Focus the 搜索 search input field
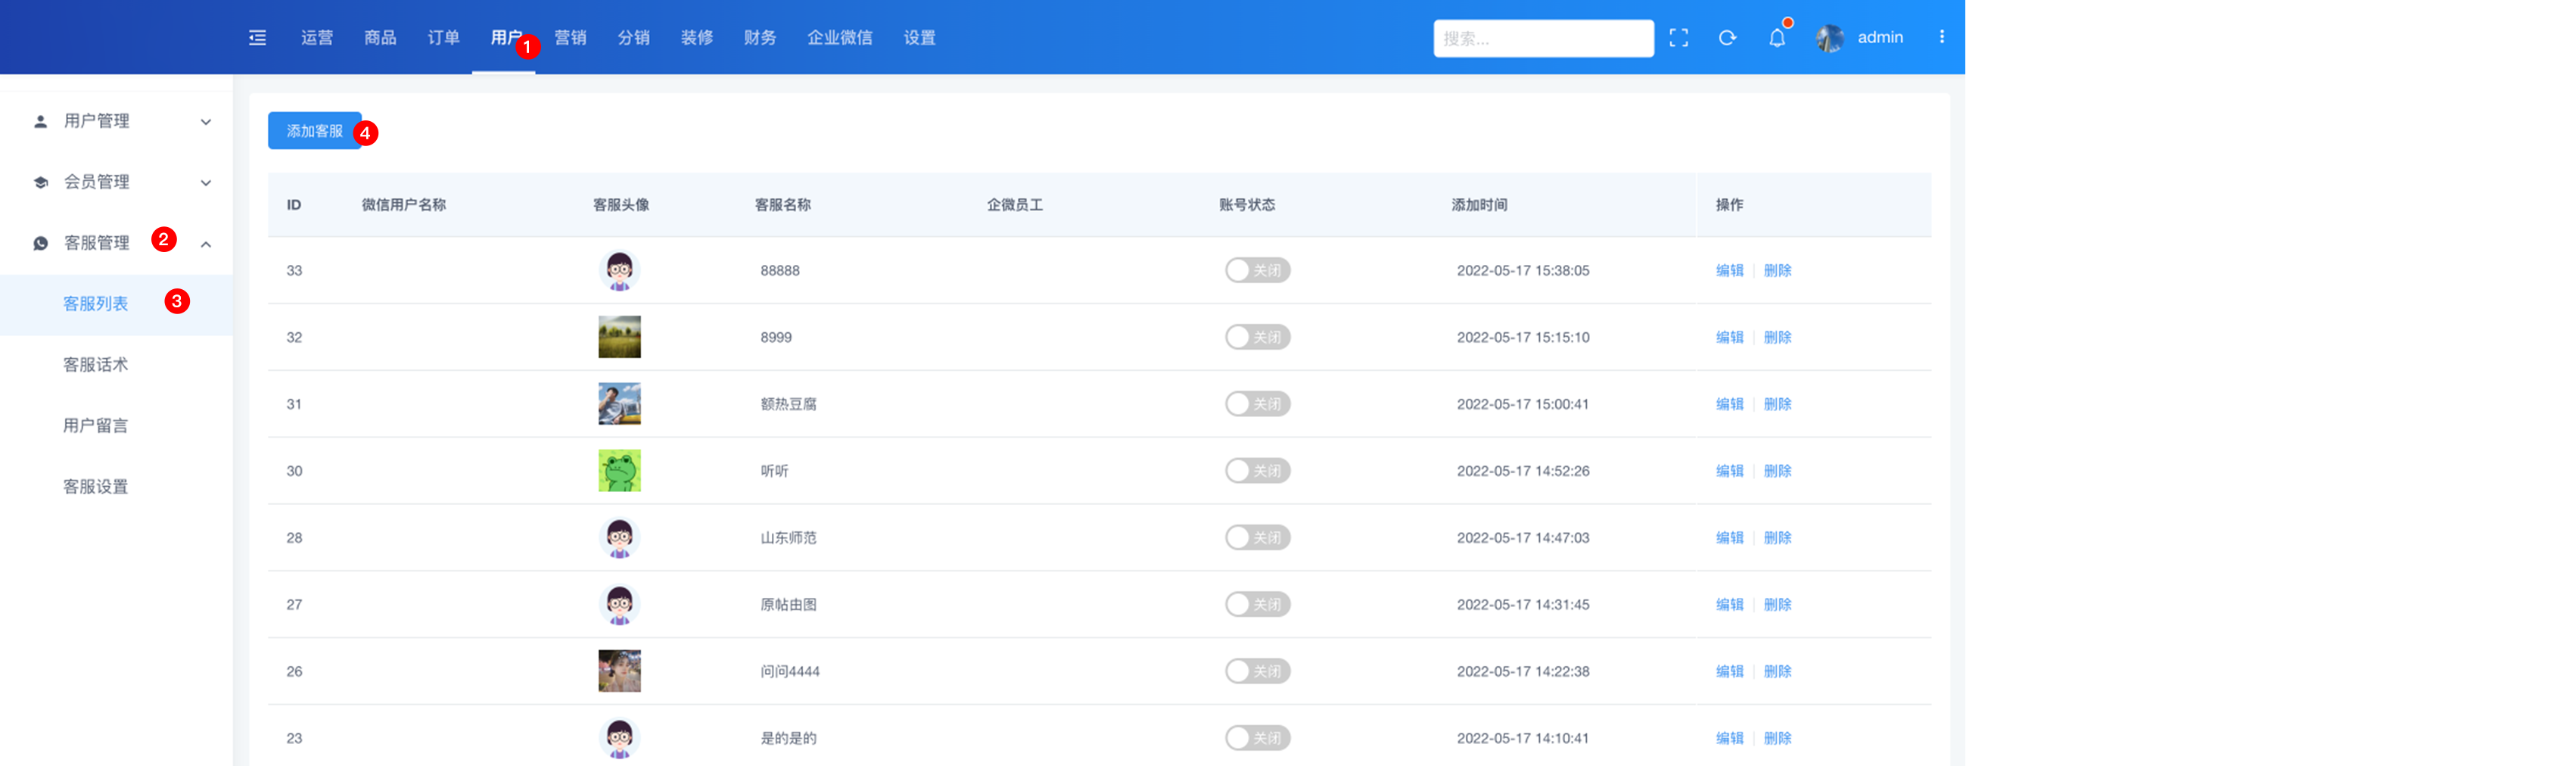Image resolution: width=2576 pixels, height=766 pixels. click(1542, 38)
